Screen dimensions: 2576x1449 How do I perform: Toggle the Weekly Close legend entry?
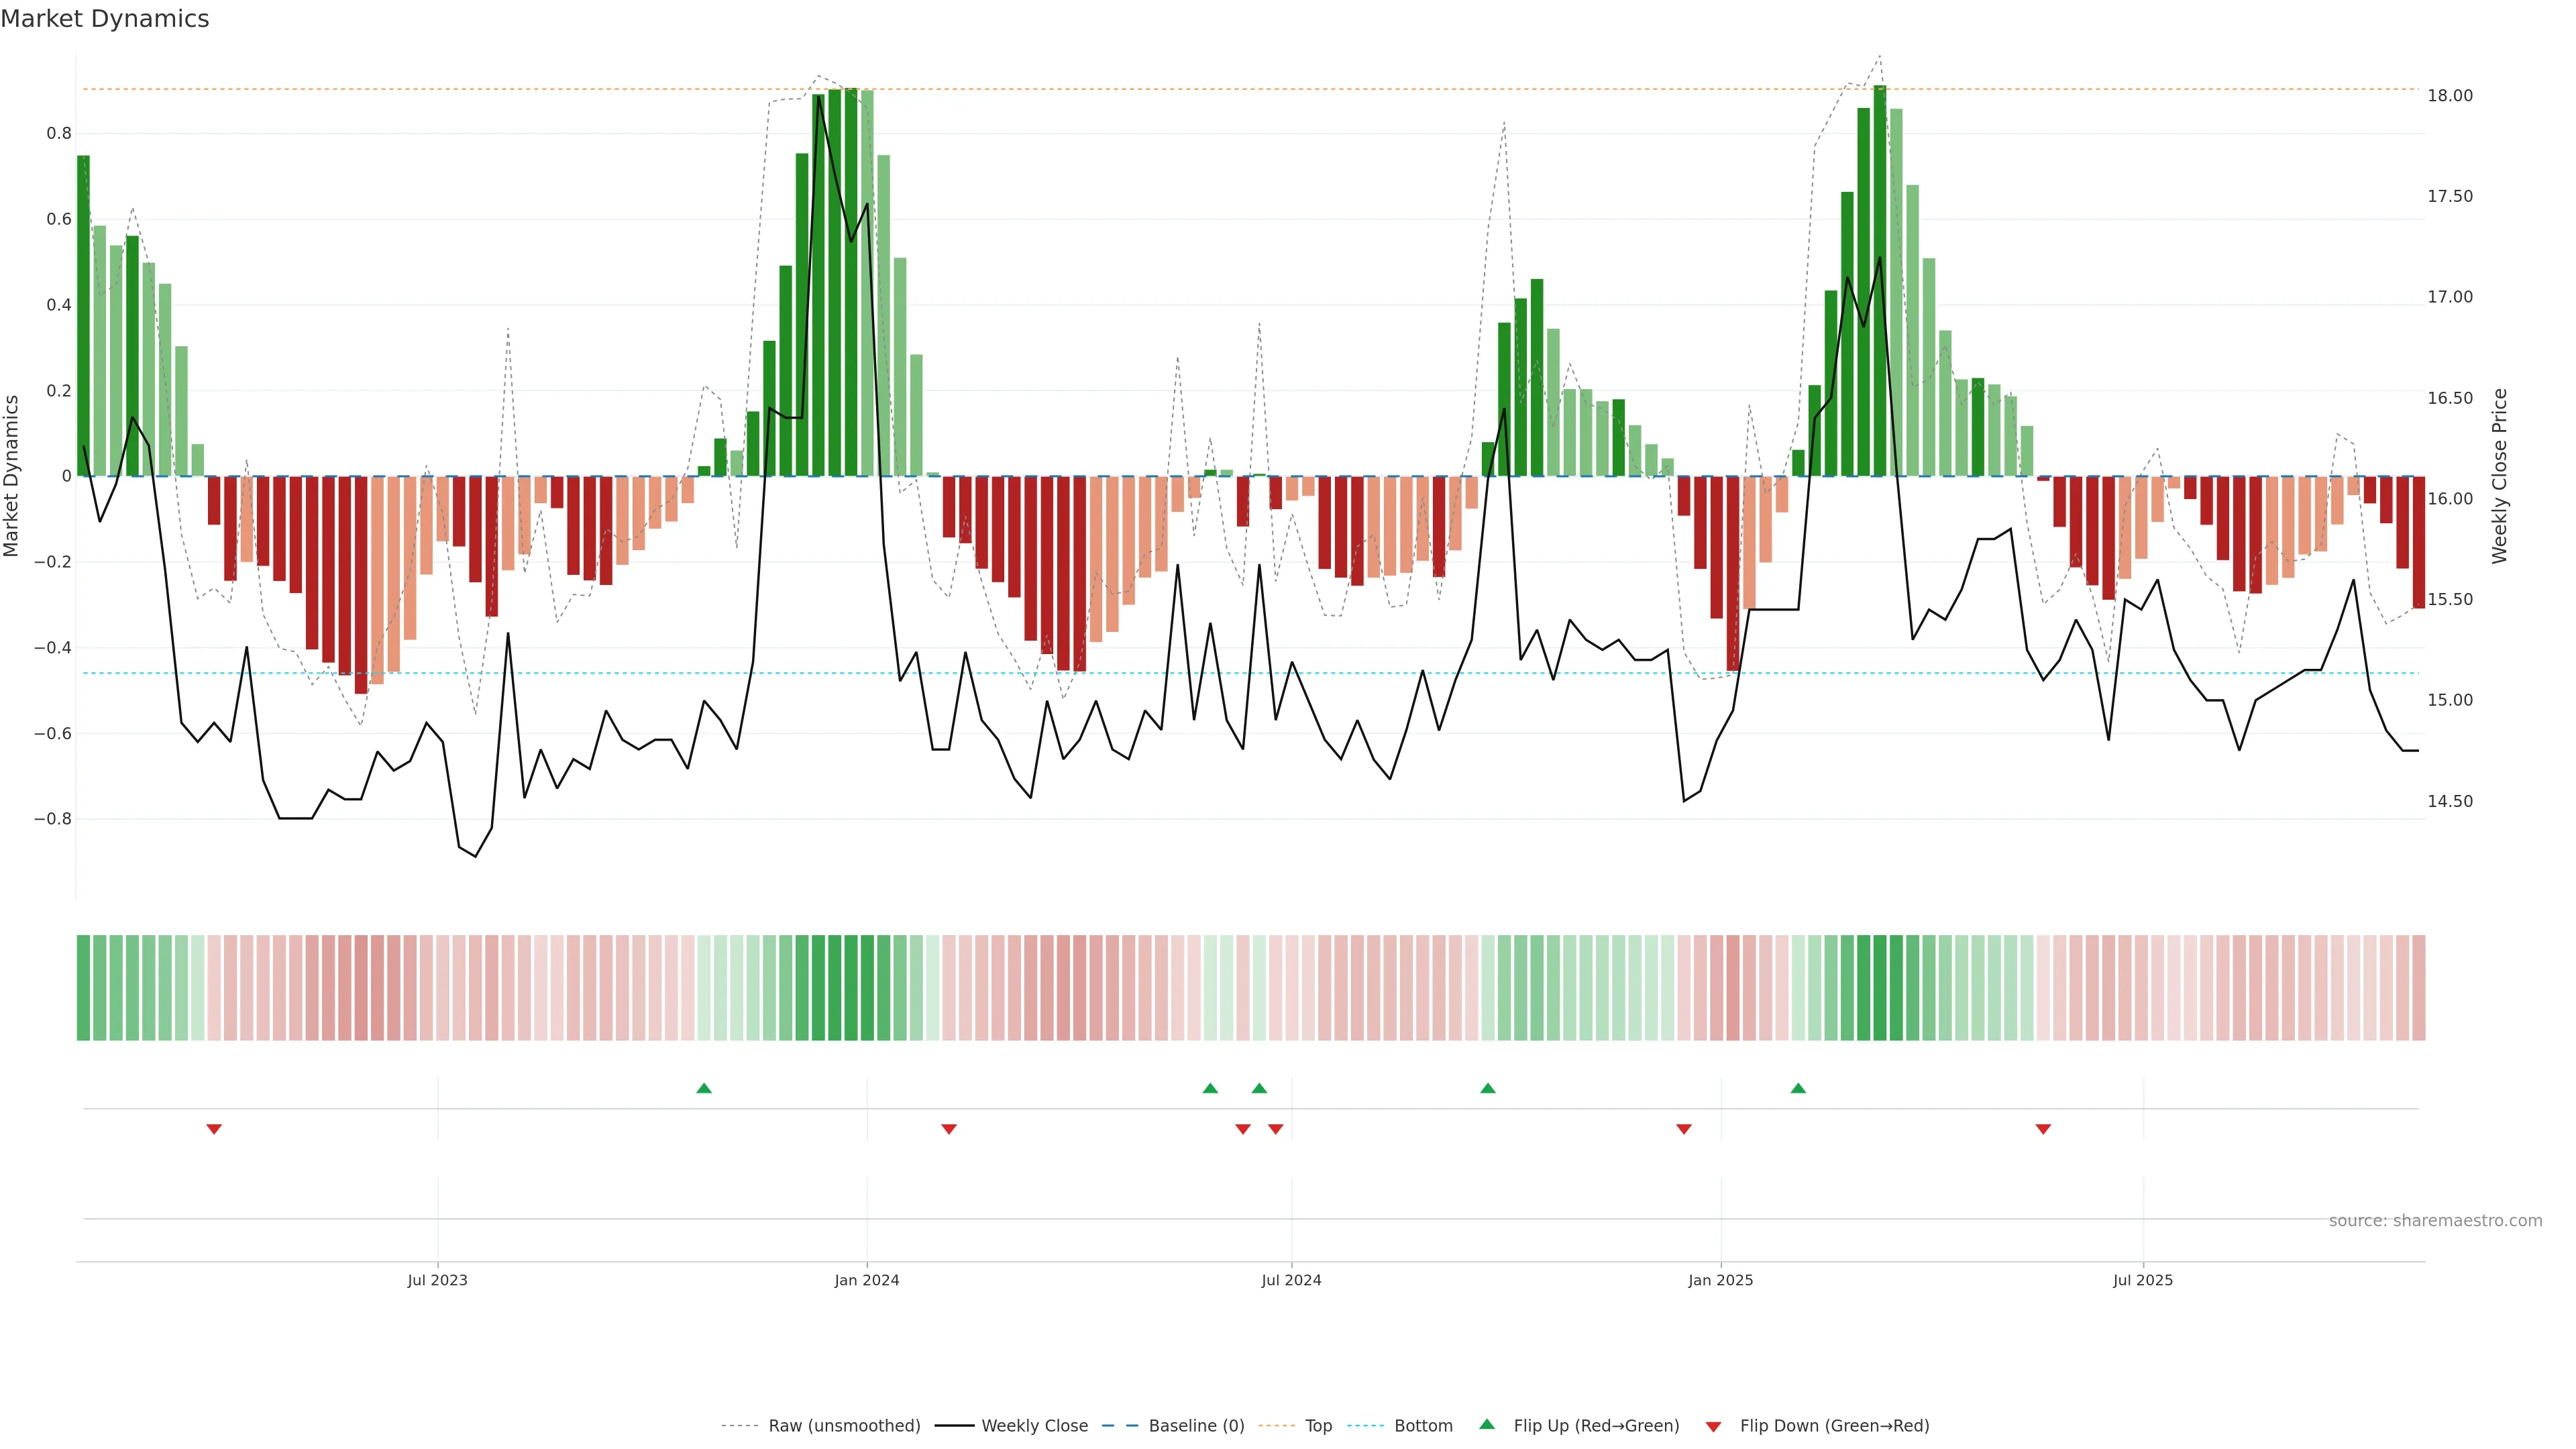(1034, 1426)
